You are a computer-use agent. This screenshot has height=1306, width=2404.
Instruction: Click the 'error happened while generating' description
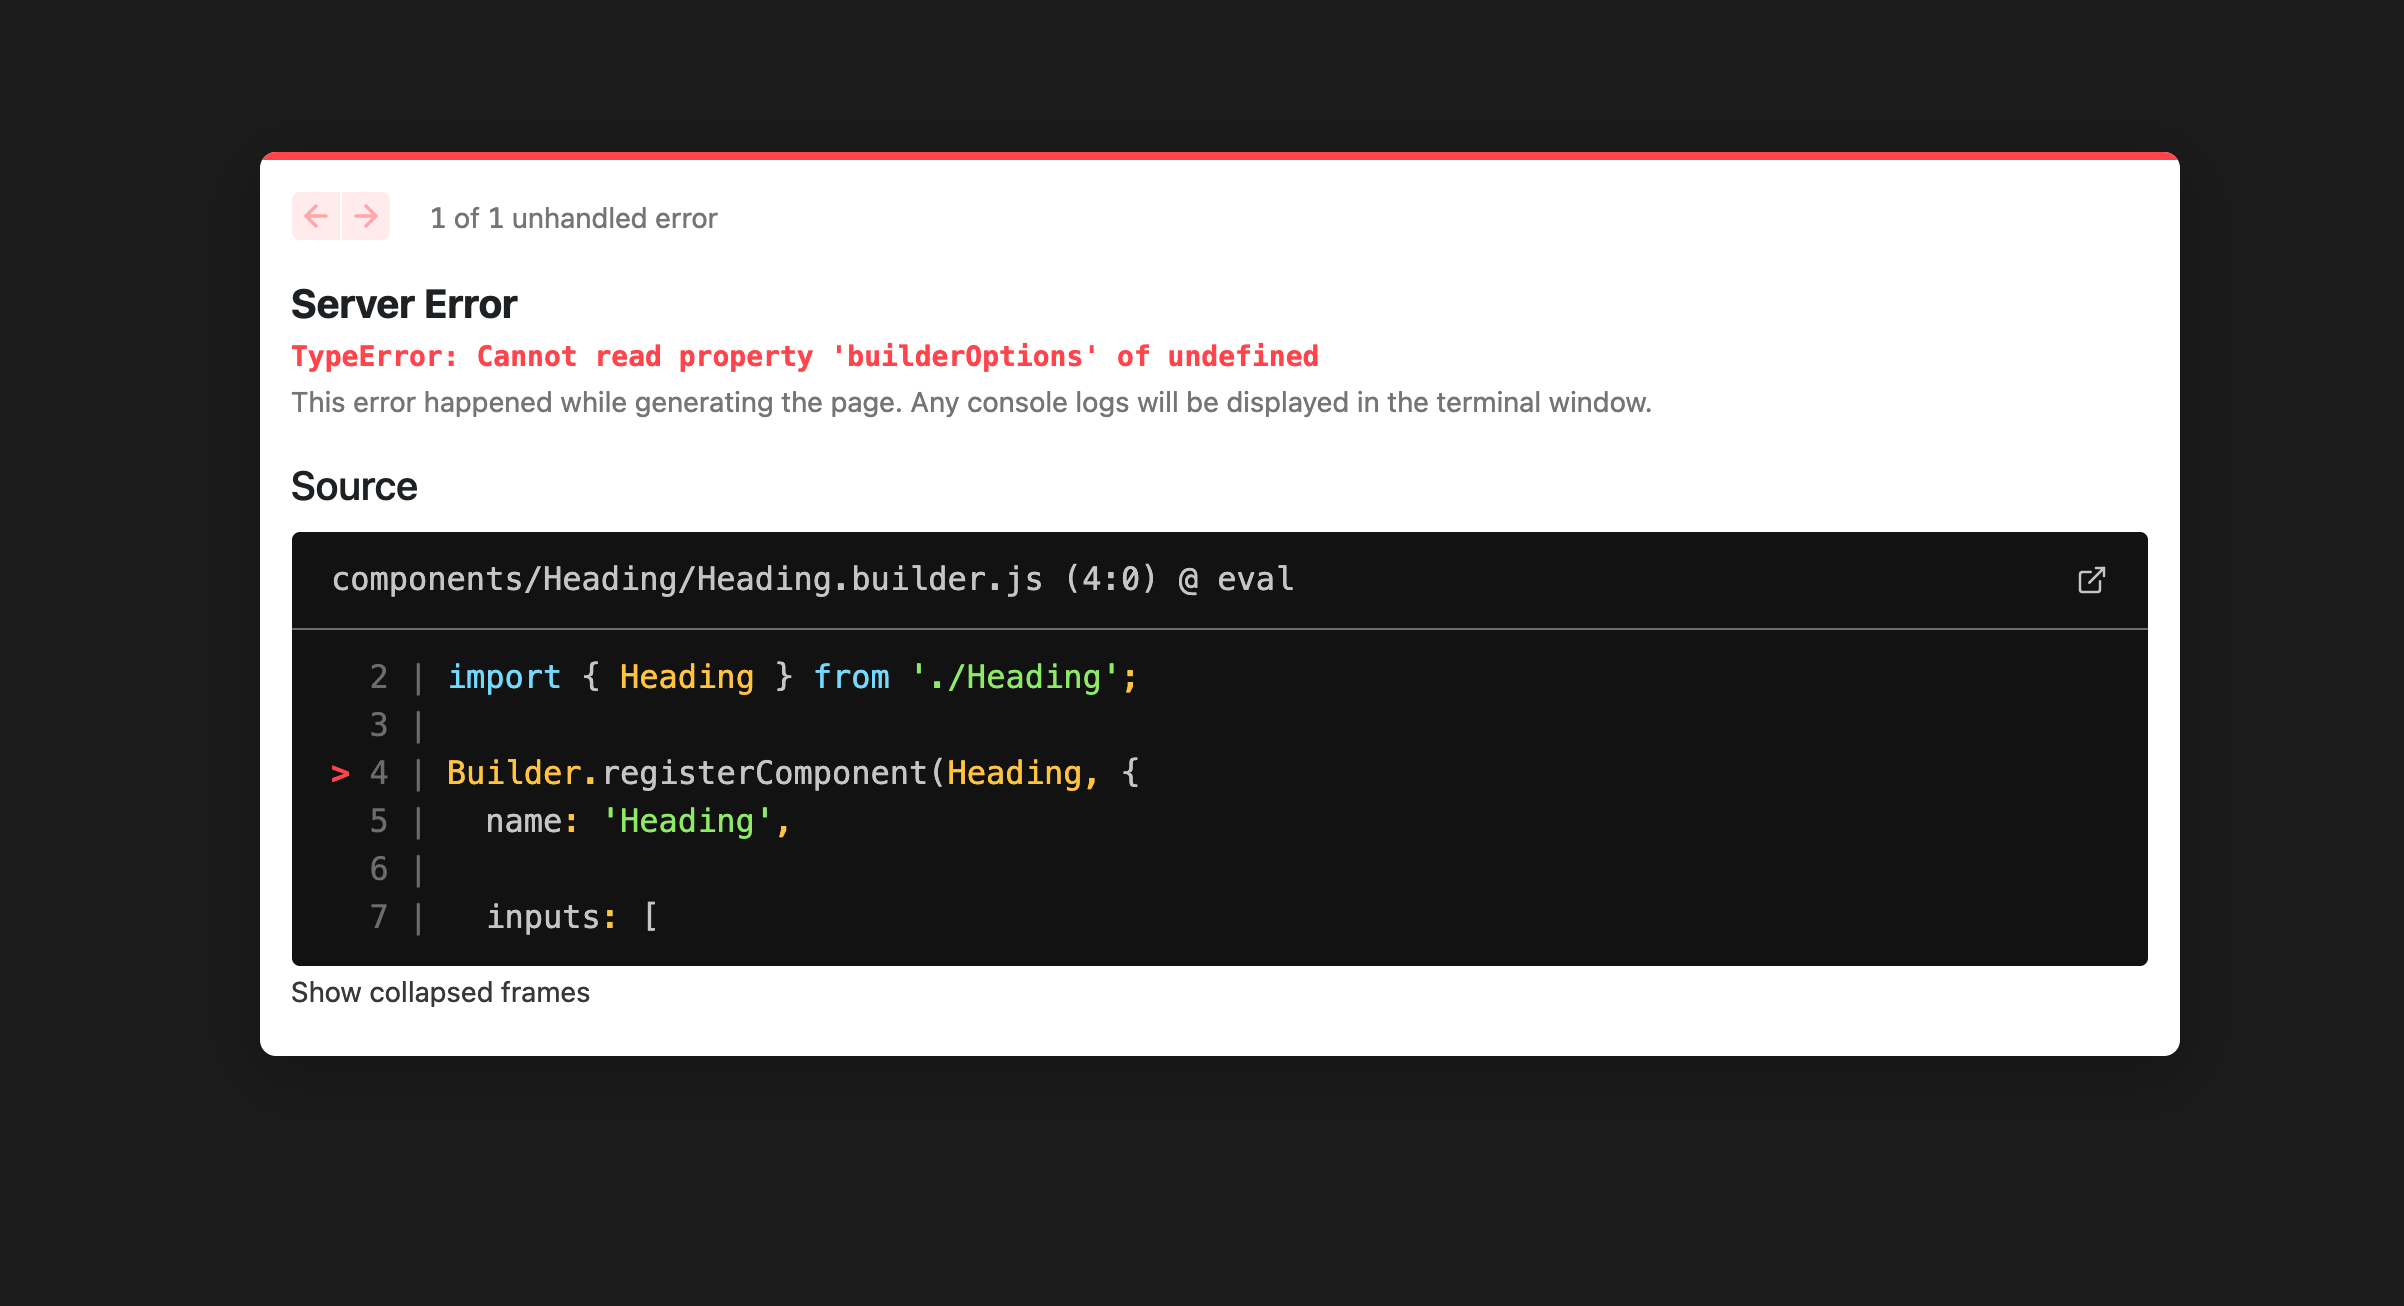click(x=970, y=402)
